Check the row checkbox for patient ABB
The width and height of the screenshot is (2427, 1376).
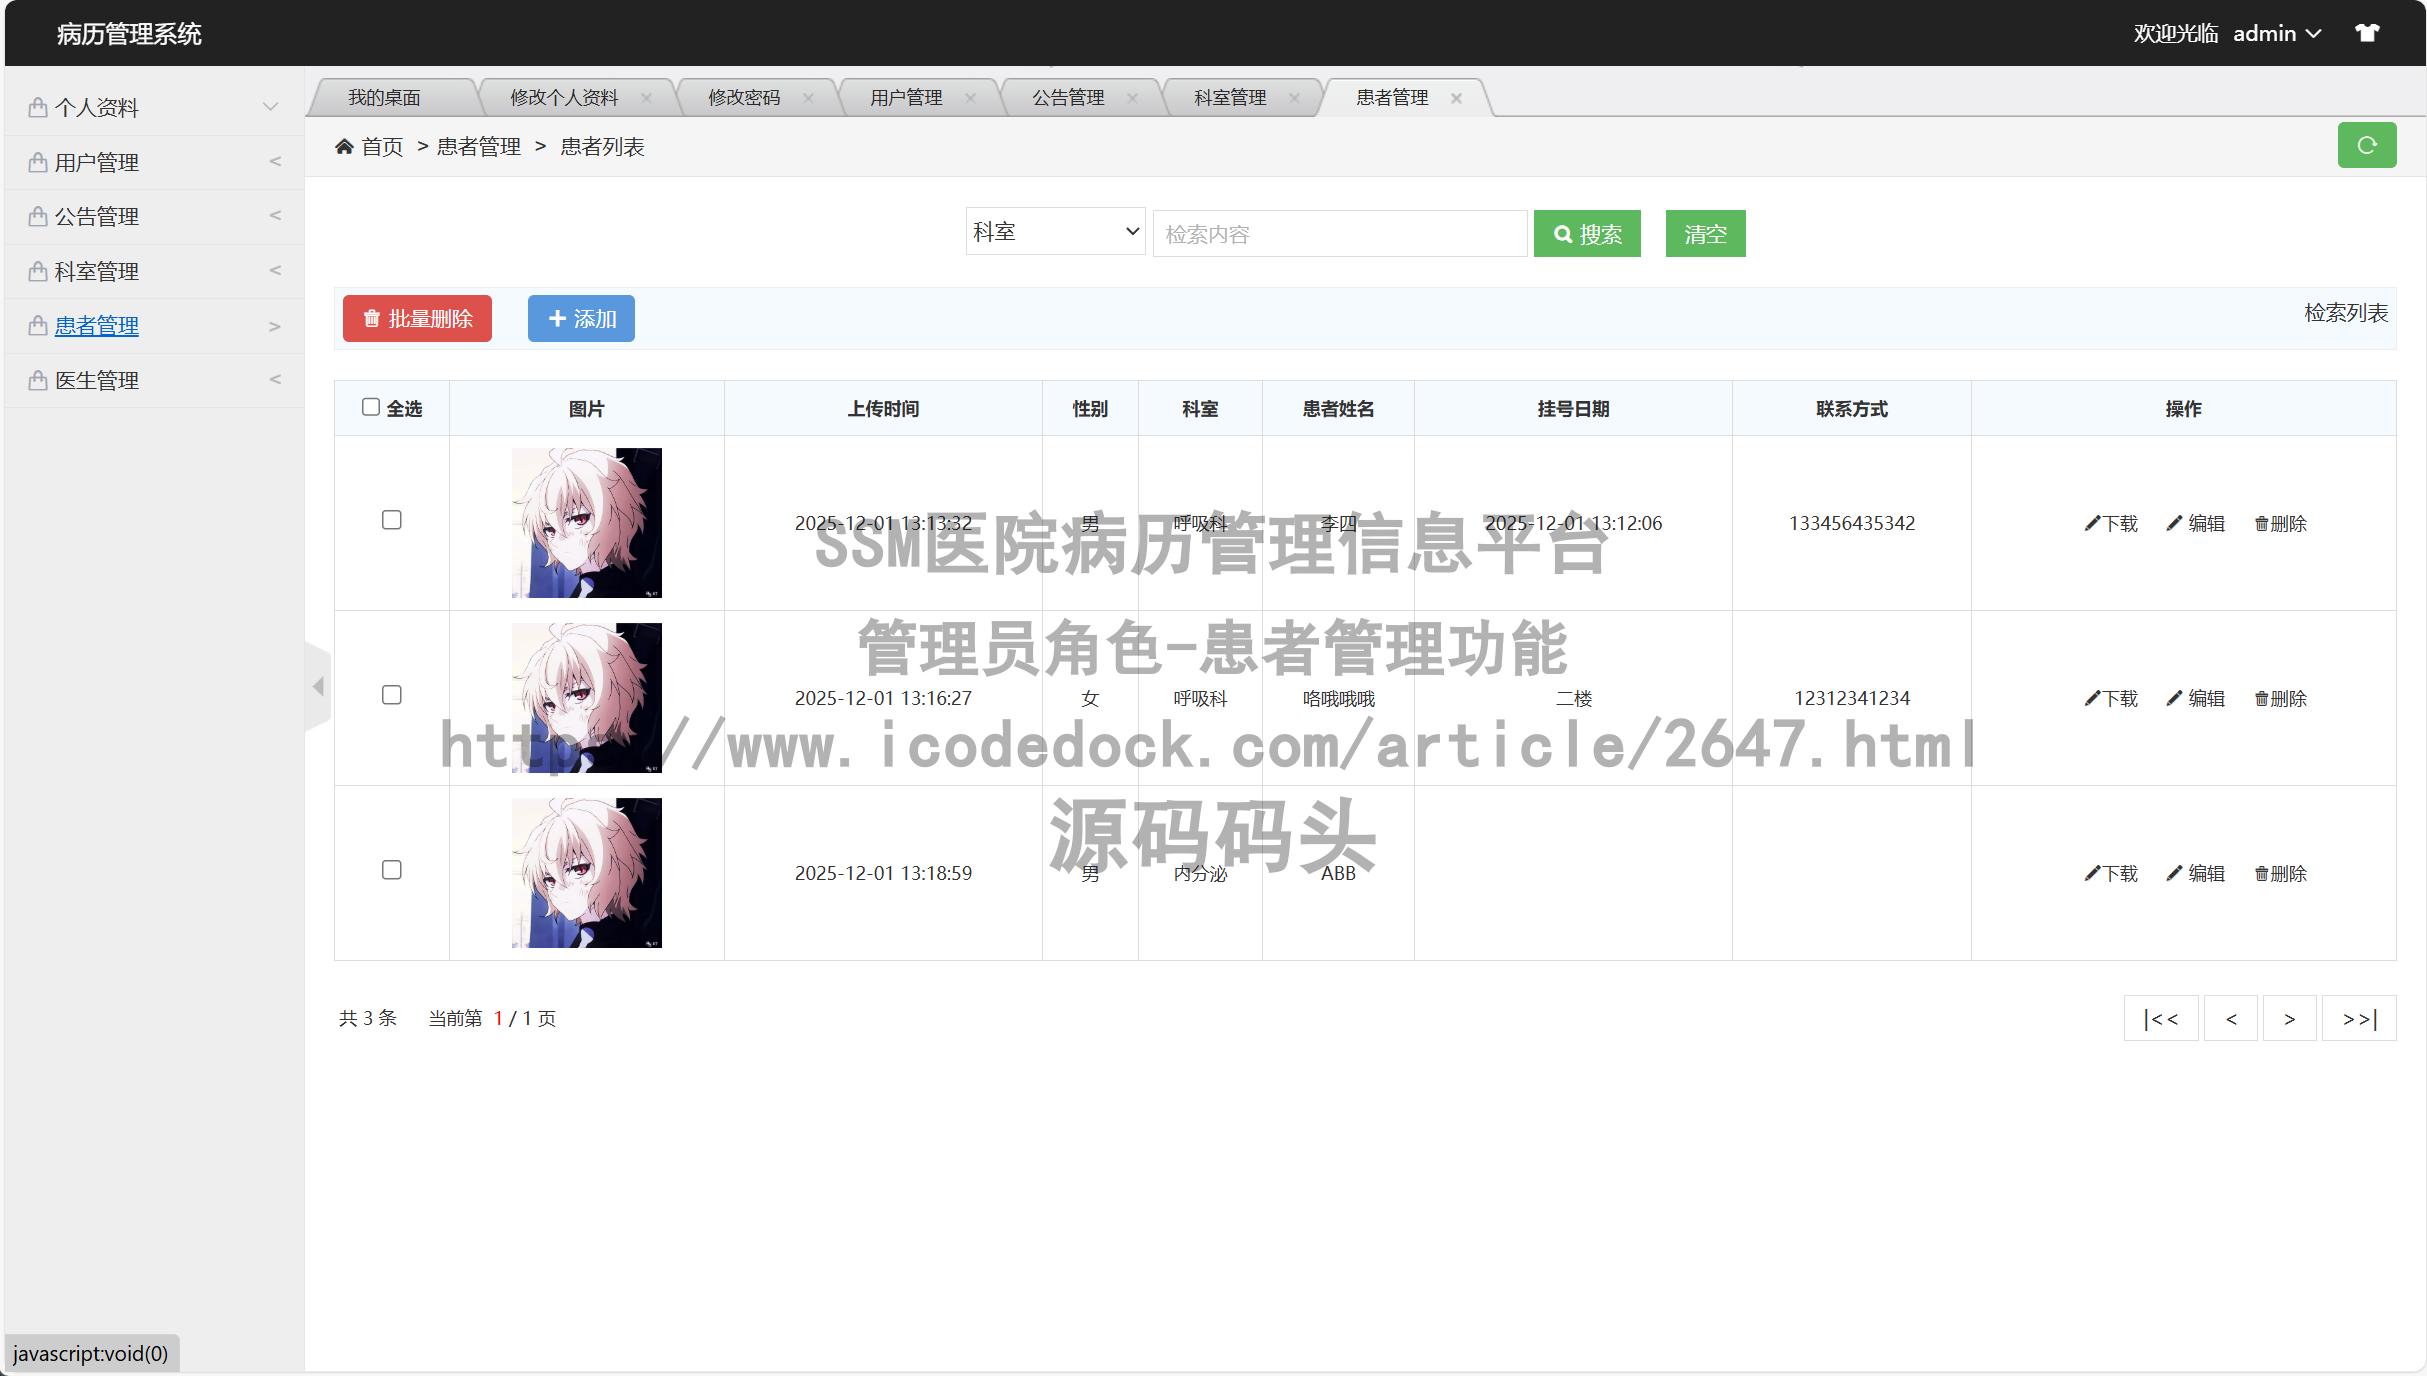391,870
